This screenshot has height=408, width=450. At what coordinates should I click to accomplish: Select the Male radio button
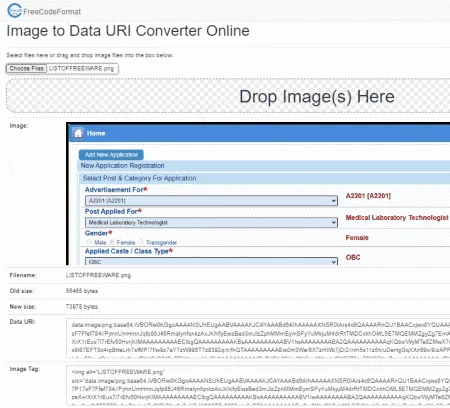[x=89, y=242]
